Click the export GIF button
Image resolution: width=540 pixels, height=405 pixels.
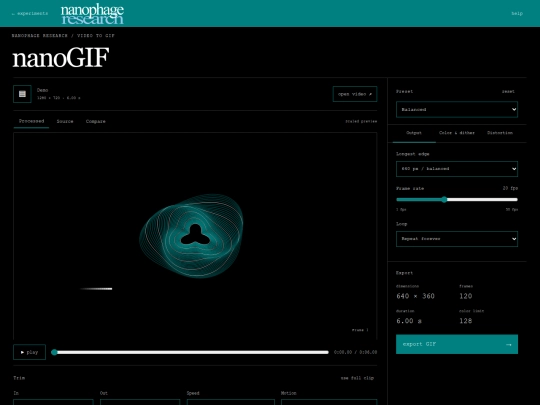coord(457,344)
